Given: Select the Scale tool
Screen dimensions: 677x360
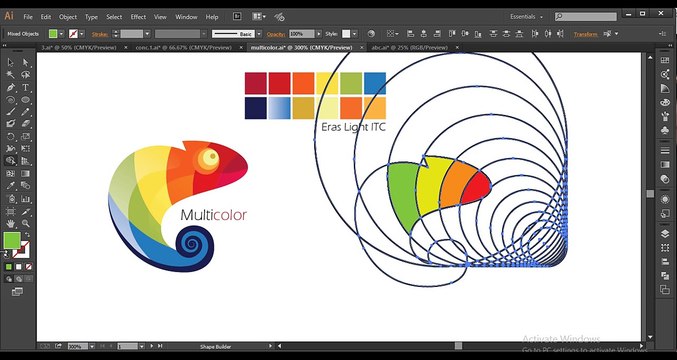Looking at the screenshot, I should (x=25, y=136).
